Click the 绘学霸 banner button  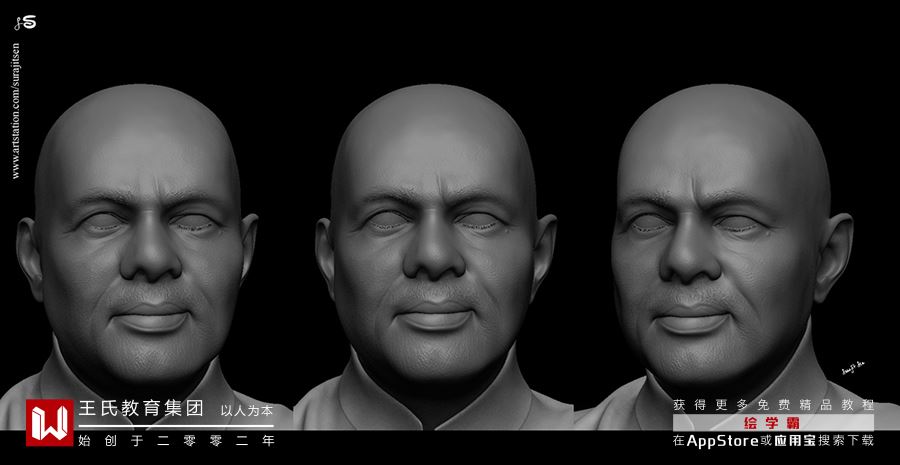[773, 423]
